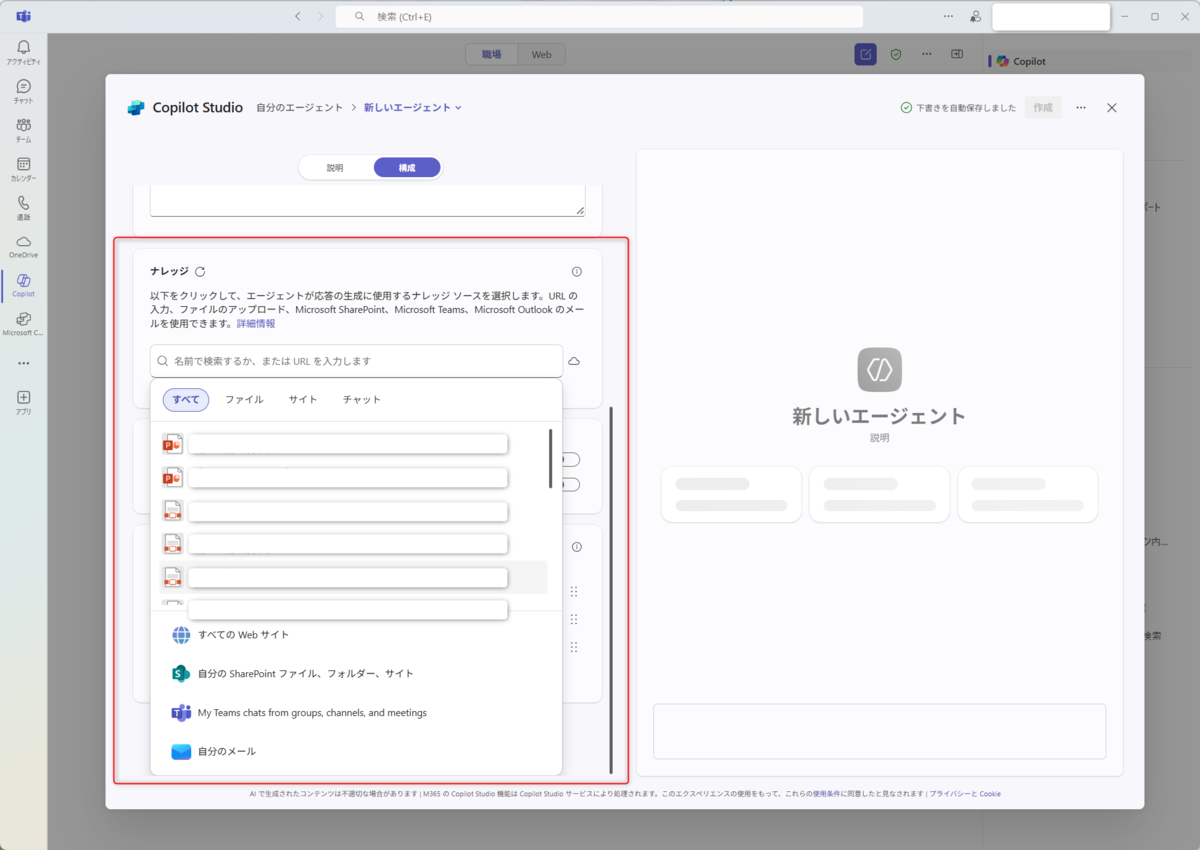Click the 作成 button
The height and width of the screenshot is (850, 1200).
(x=1043, y=107)
